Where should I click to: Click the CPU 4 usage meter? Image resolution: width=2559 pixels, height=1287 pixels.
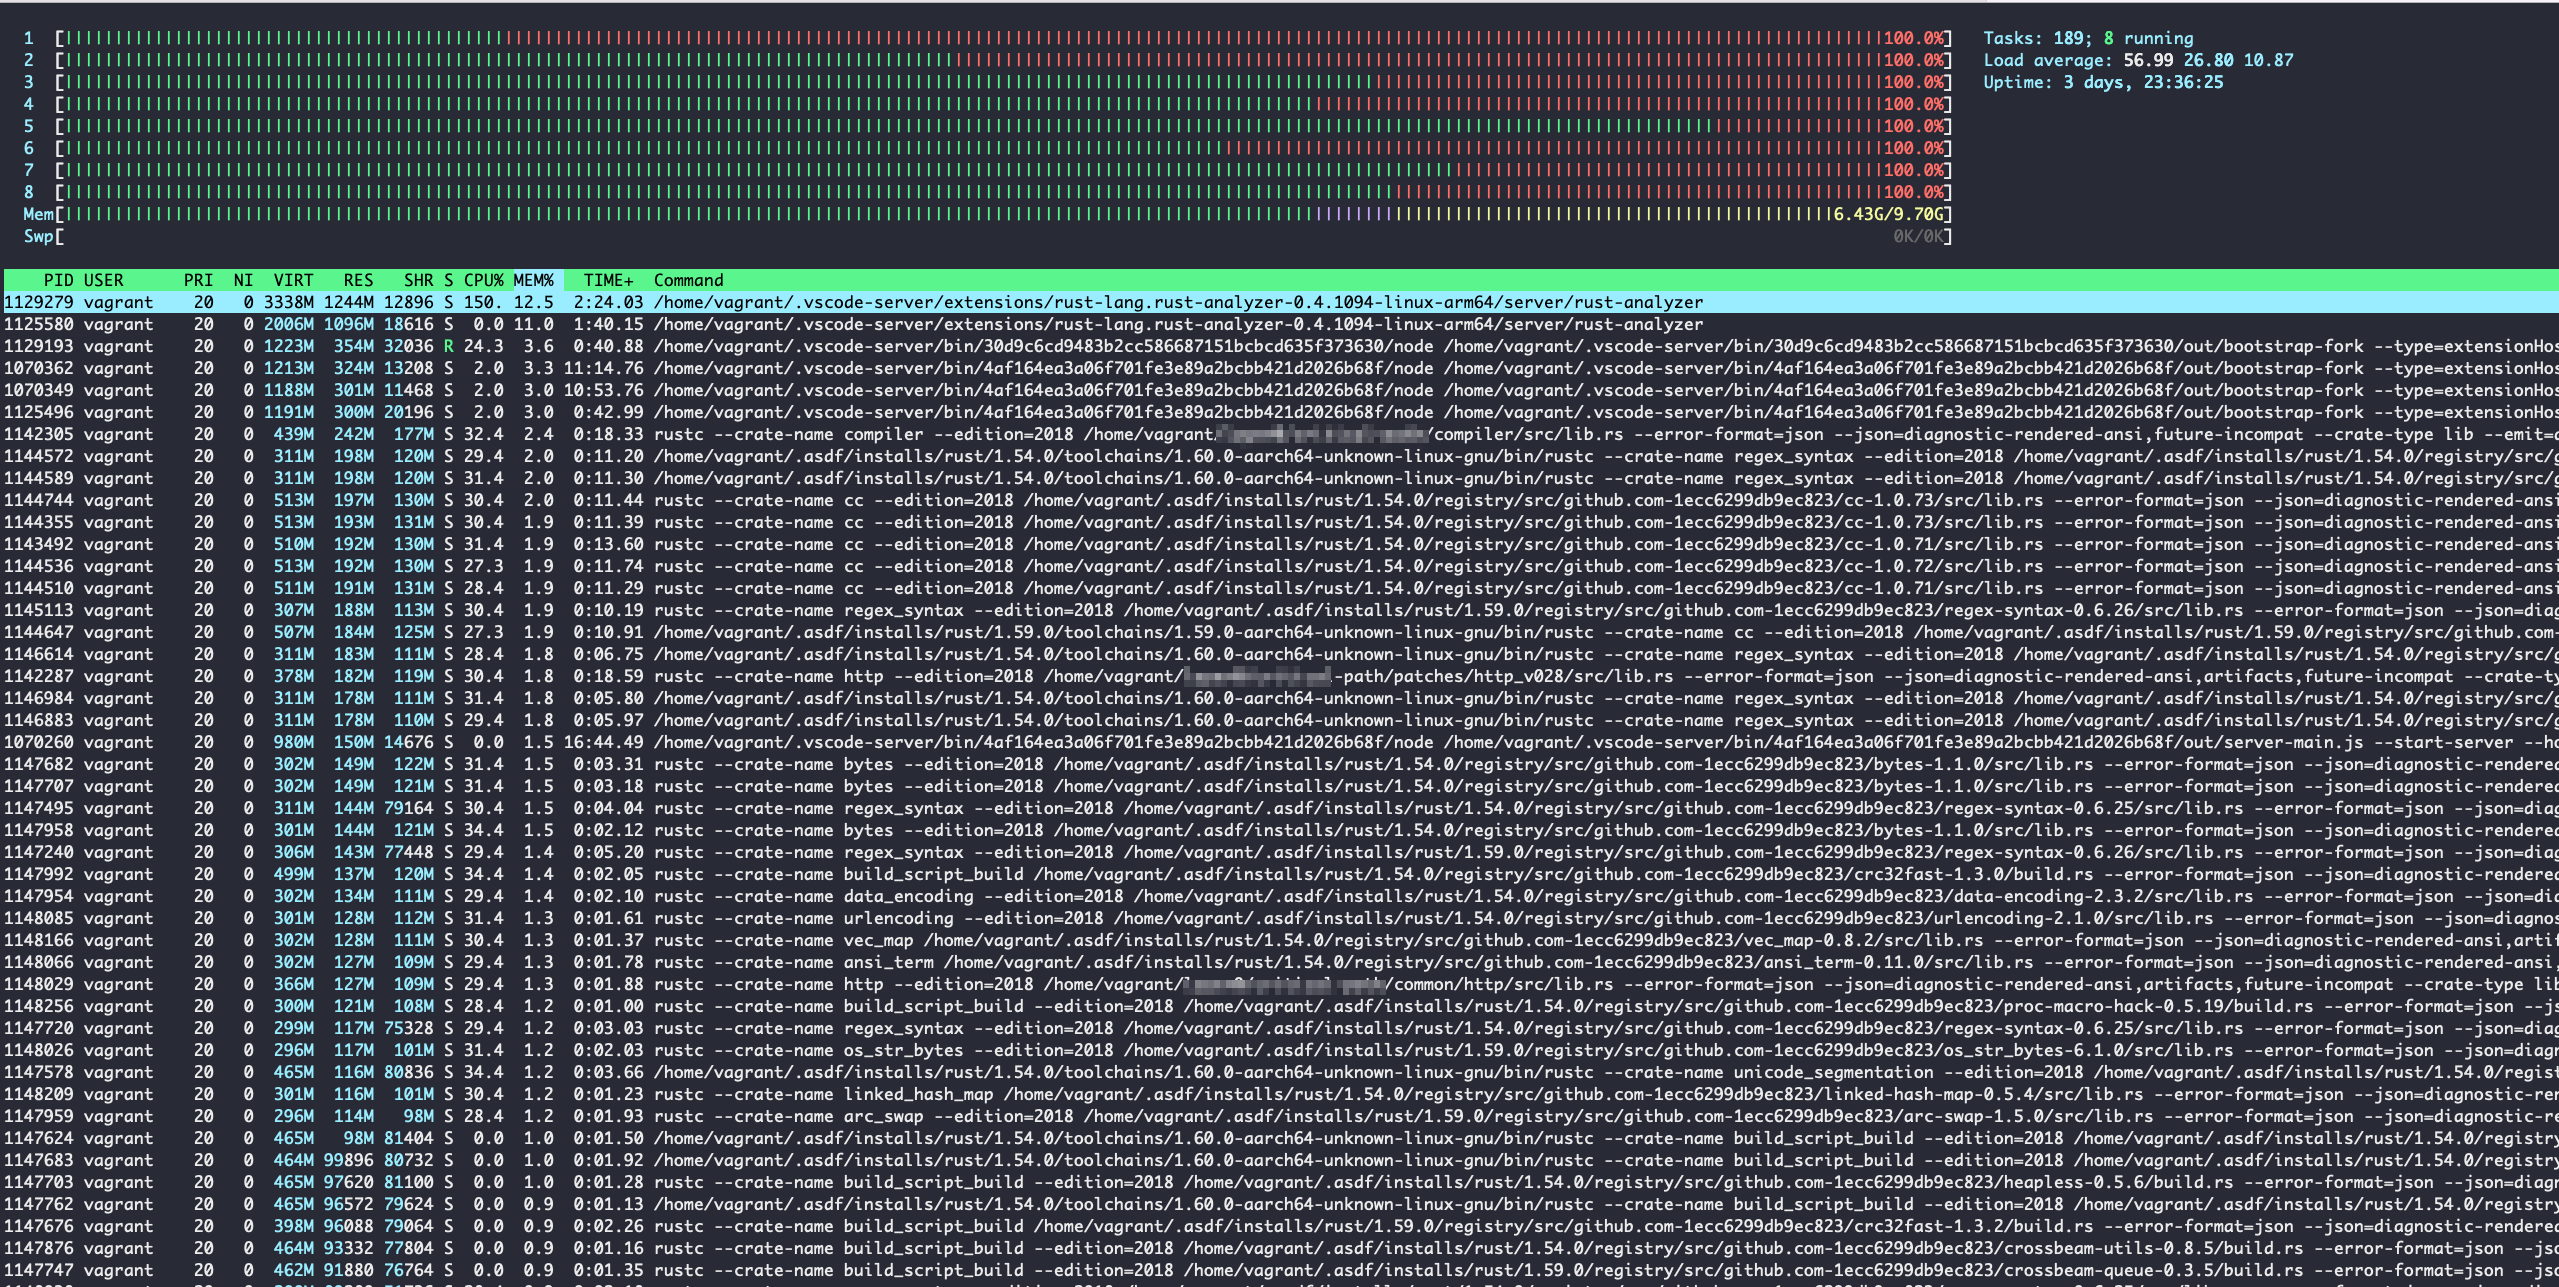coord(988,104)
